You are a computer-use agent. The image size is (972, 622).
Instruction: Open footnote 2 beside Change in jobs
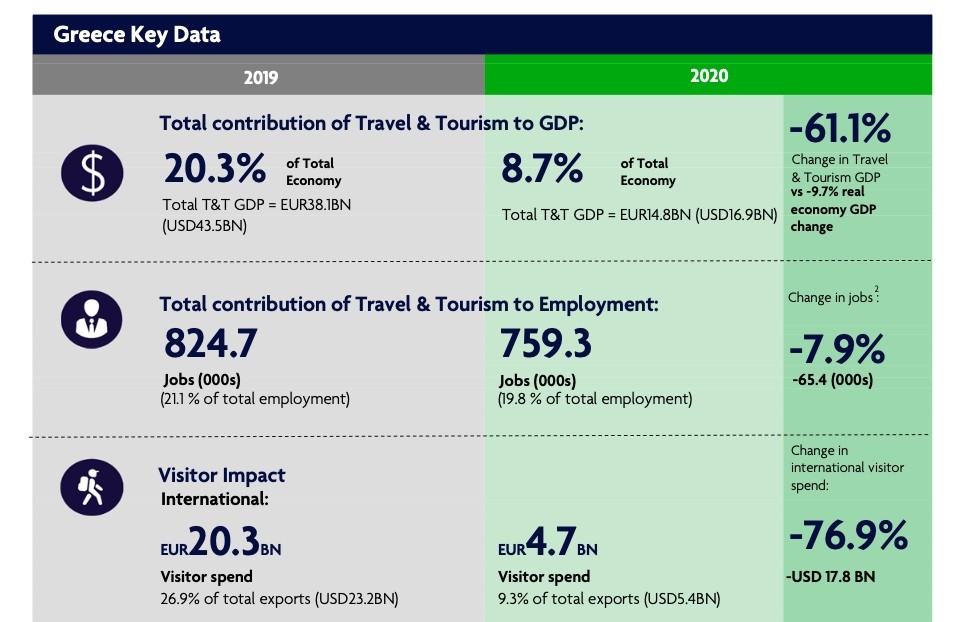point(876,290)
